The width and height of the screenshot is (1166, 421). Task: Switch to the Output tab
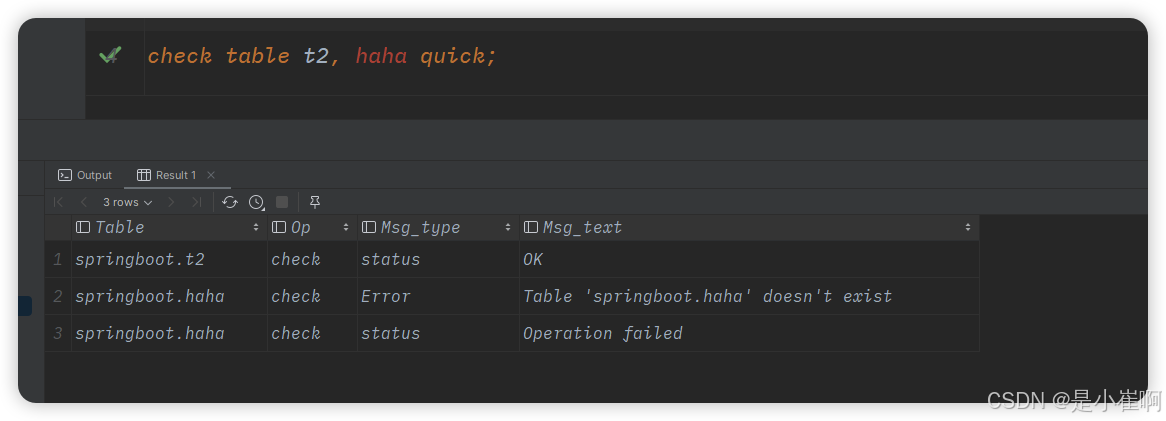click(85, 175)
